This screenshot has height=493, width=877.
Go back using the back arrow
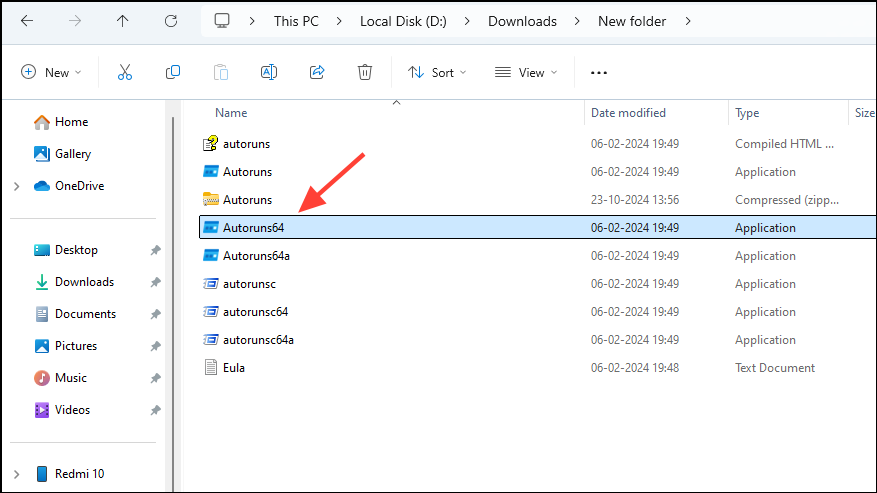click(27, 21)
